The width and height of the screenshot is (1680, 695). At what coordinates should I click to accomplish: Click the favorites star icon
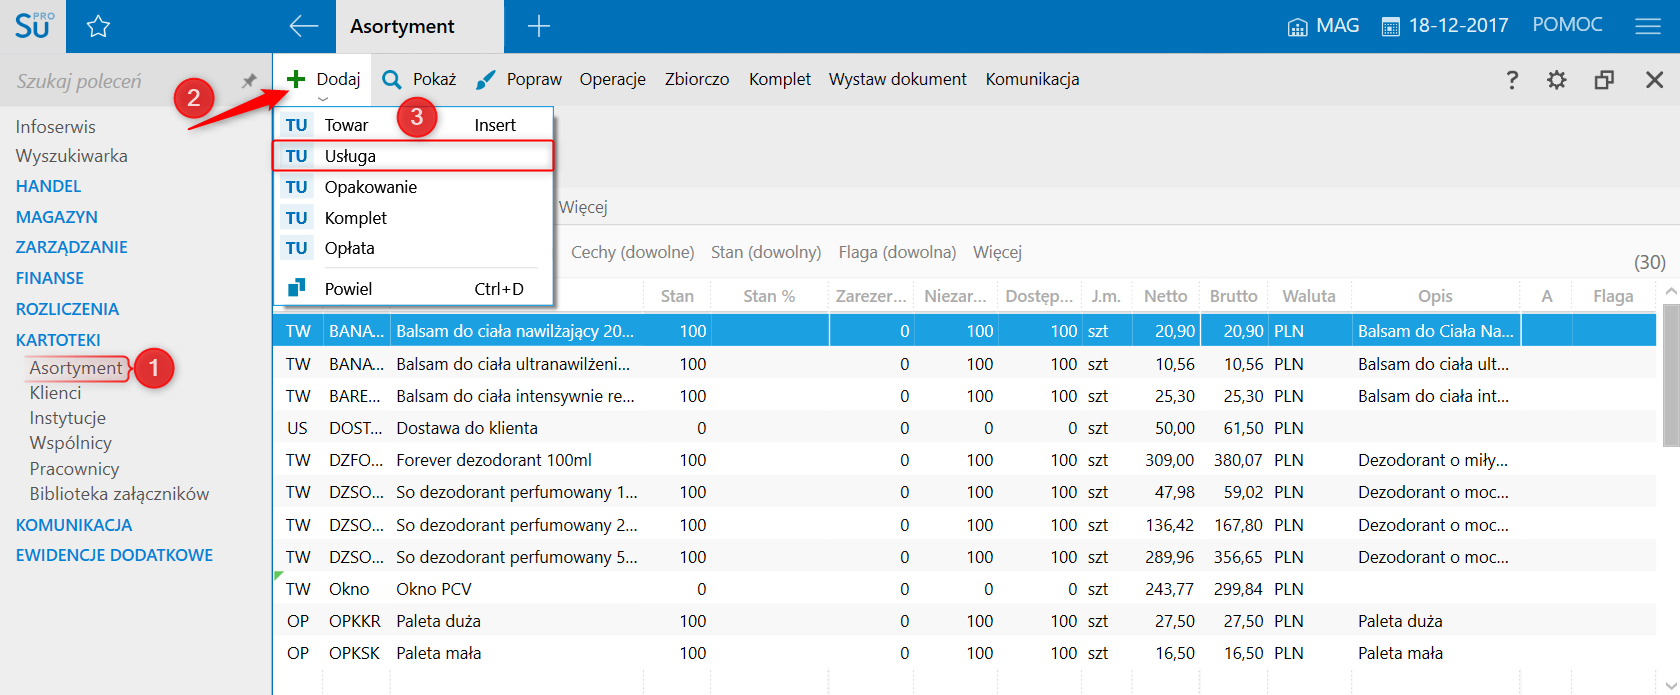pos(98,27)
